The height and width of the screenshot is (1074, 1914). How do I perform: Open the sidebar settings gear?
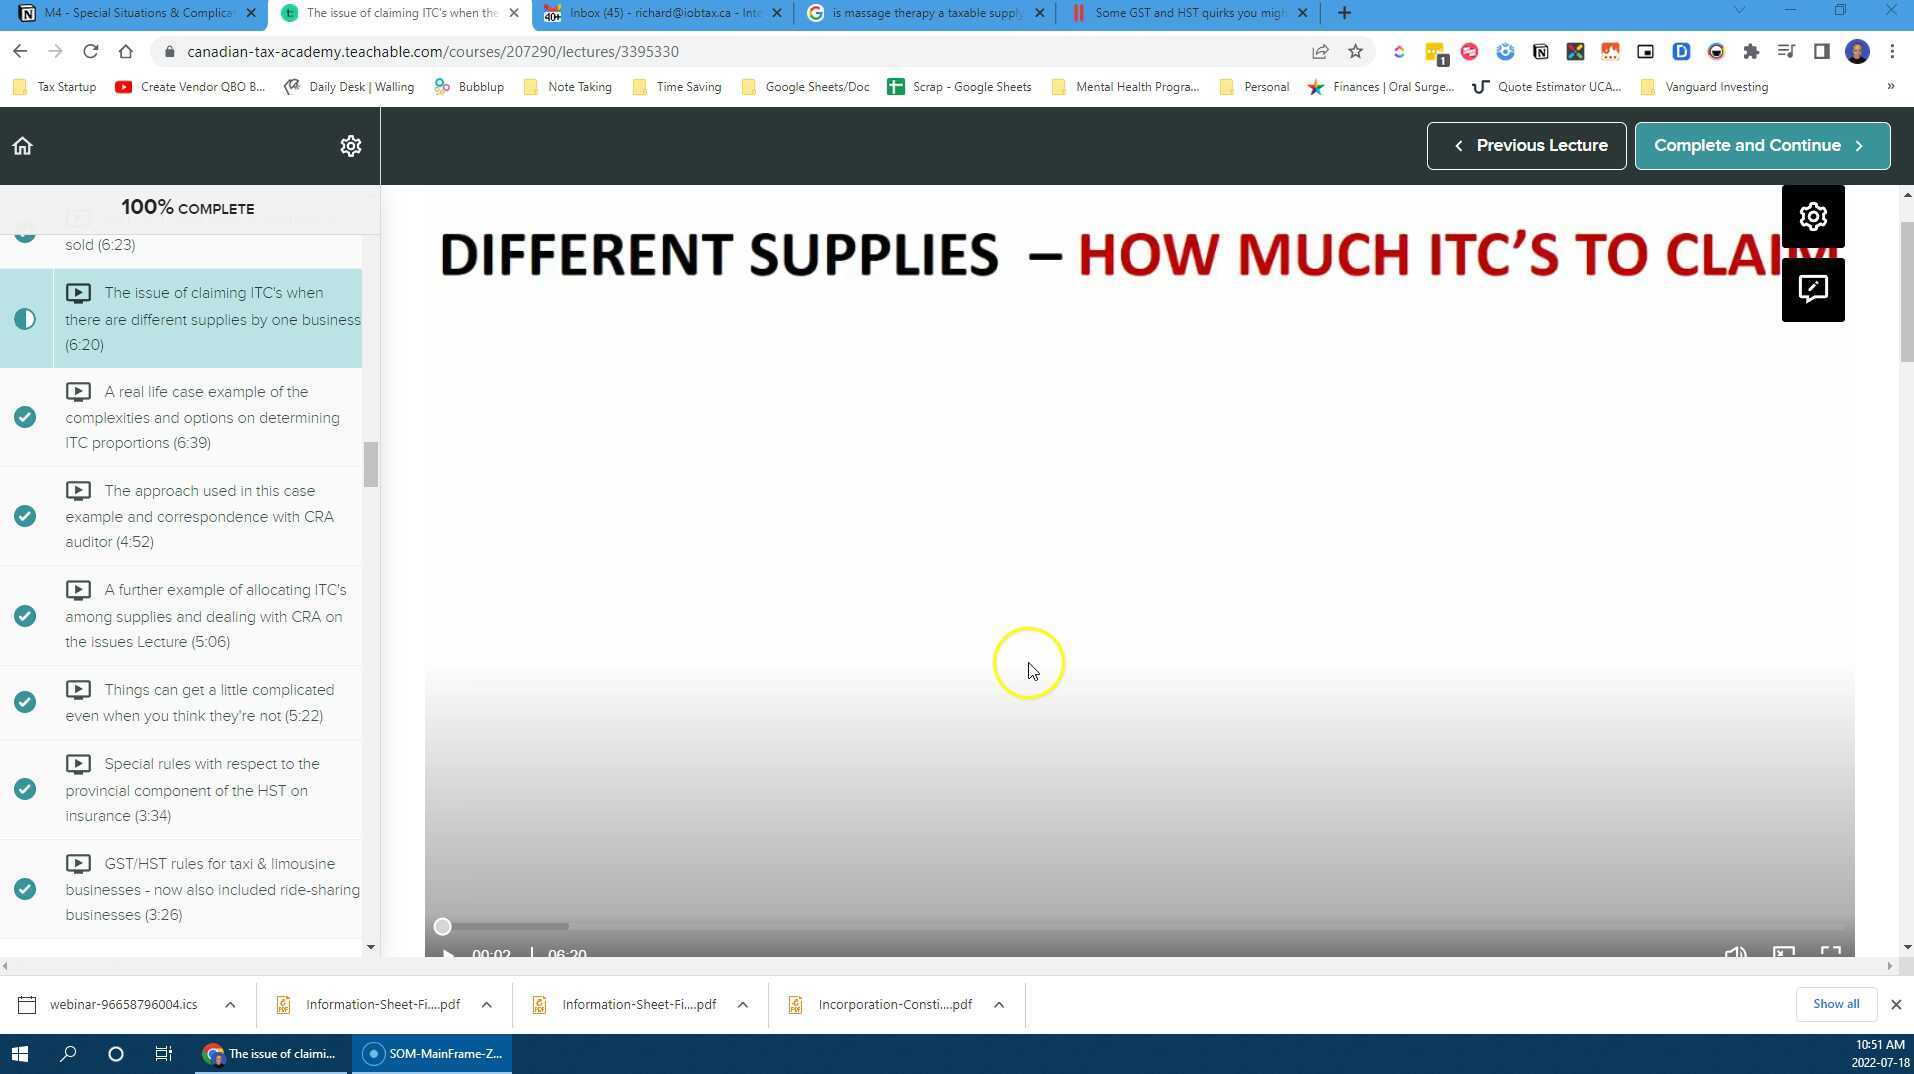(x=351, y=145)
